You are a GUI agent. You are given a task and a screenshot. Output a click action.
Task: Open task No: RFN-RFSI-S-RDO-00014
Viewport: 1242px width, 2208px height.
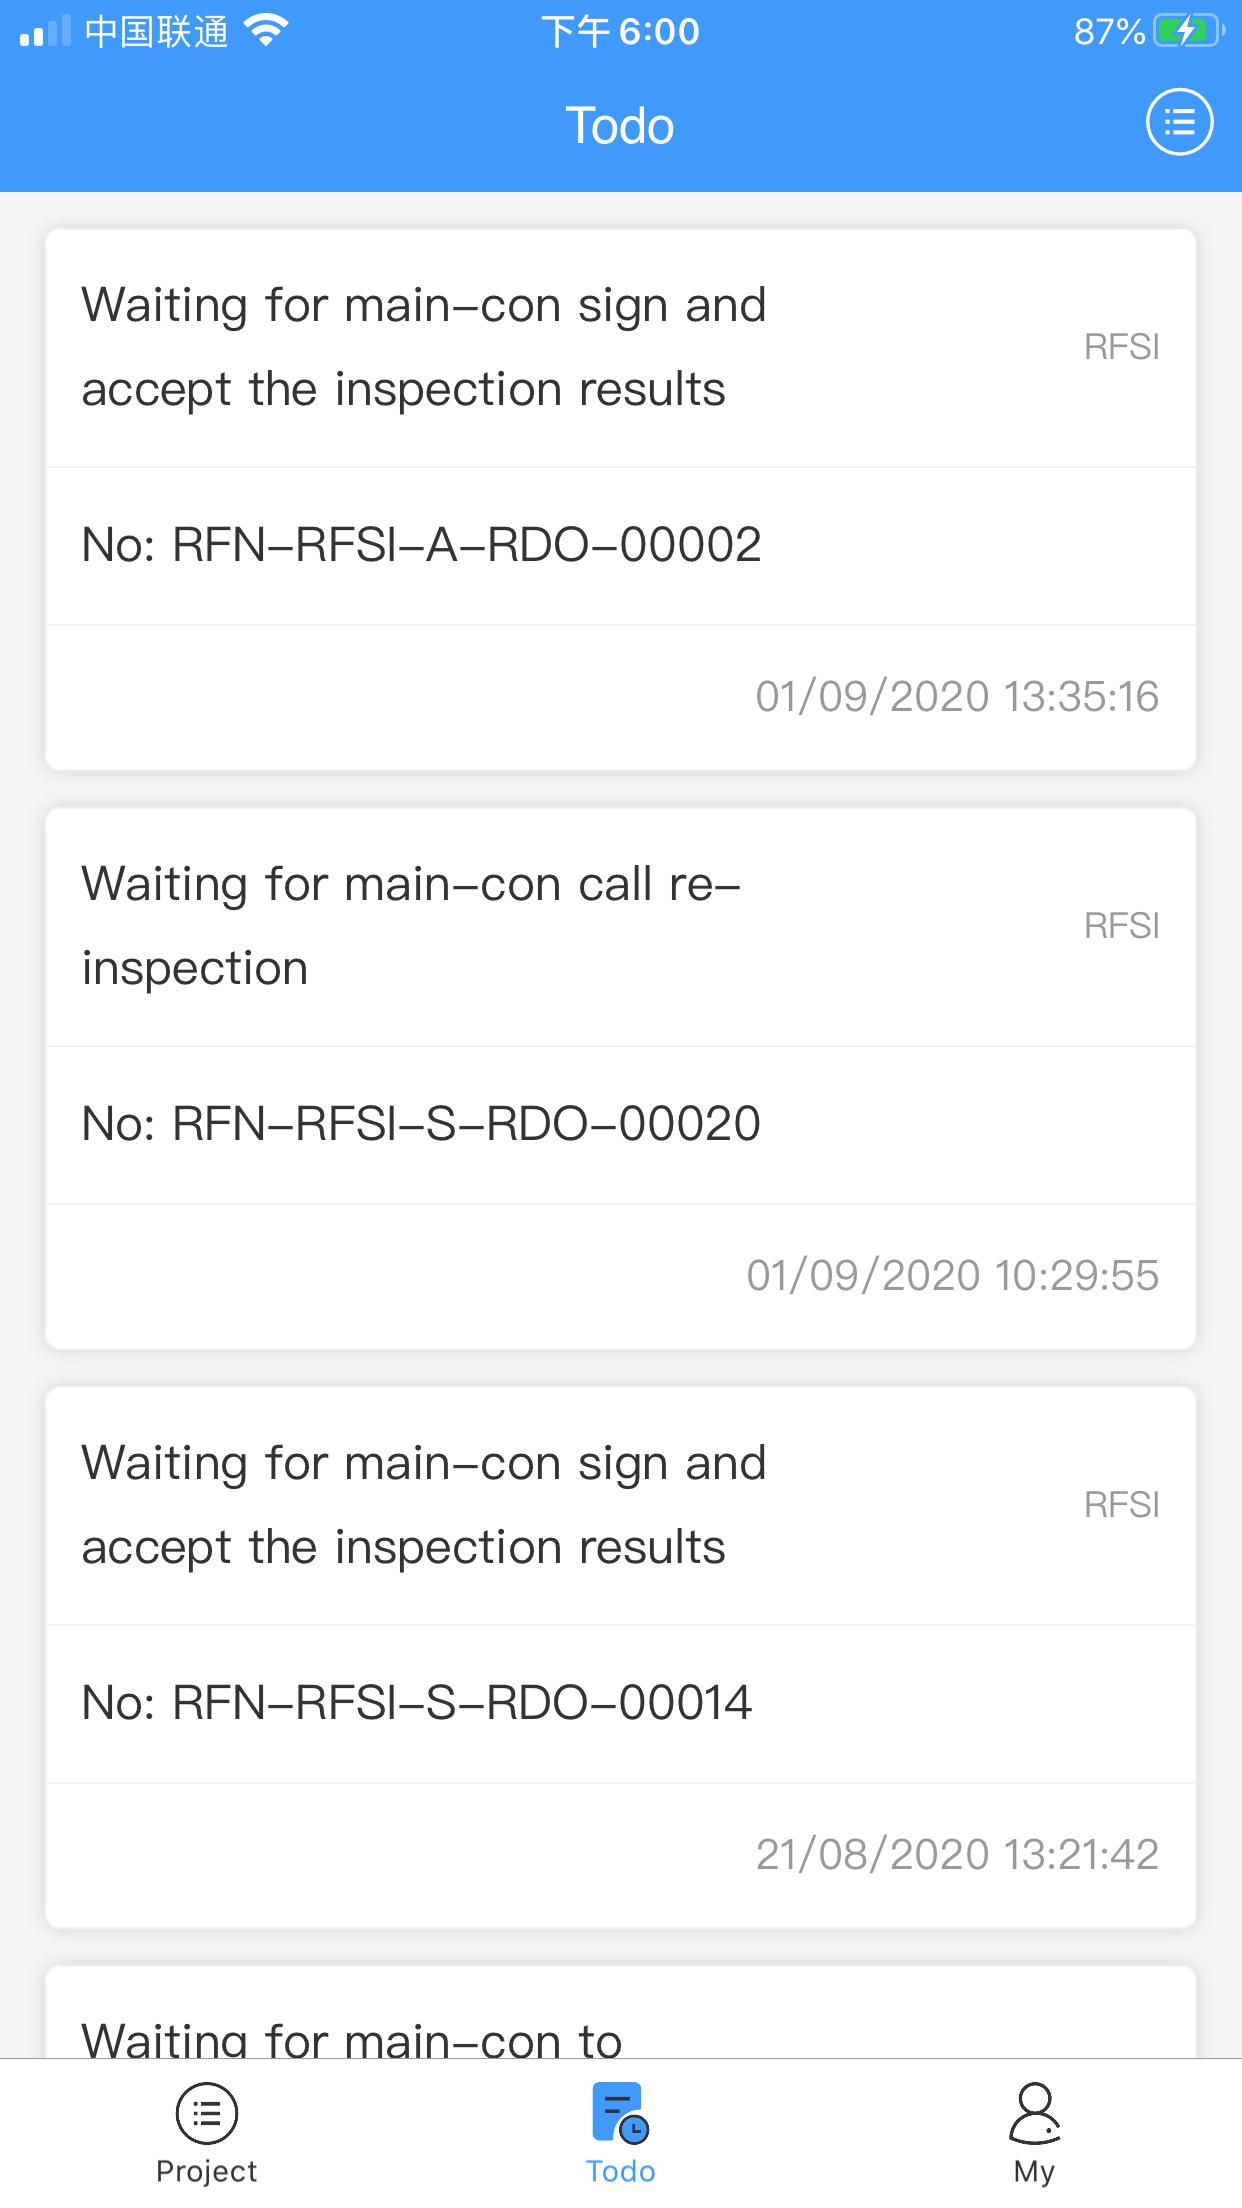[x=416, y=1703]
